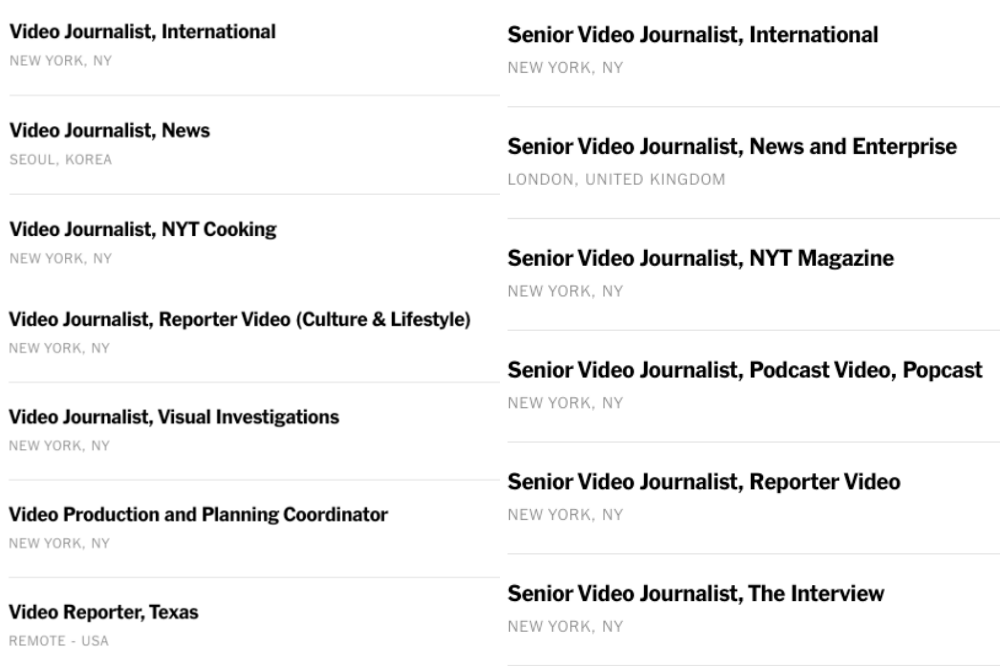The image size is (1000, 667).
Task: View Senior Video Journalist, NYT Magazine job
Action: [x=701, y=258]
